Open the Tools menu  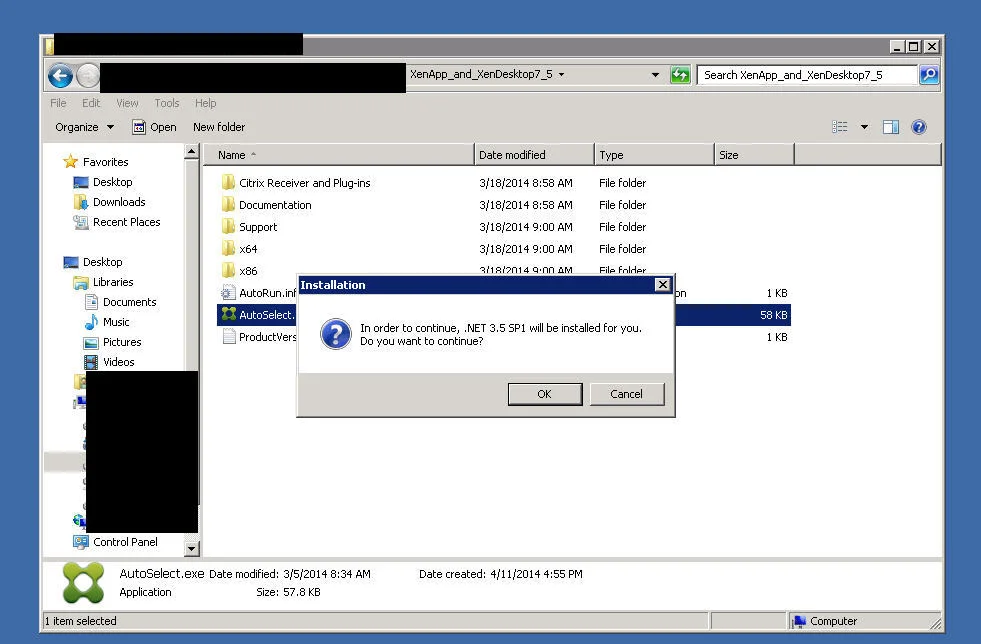coord(167,103)
